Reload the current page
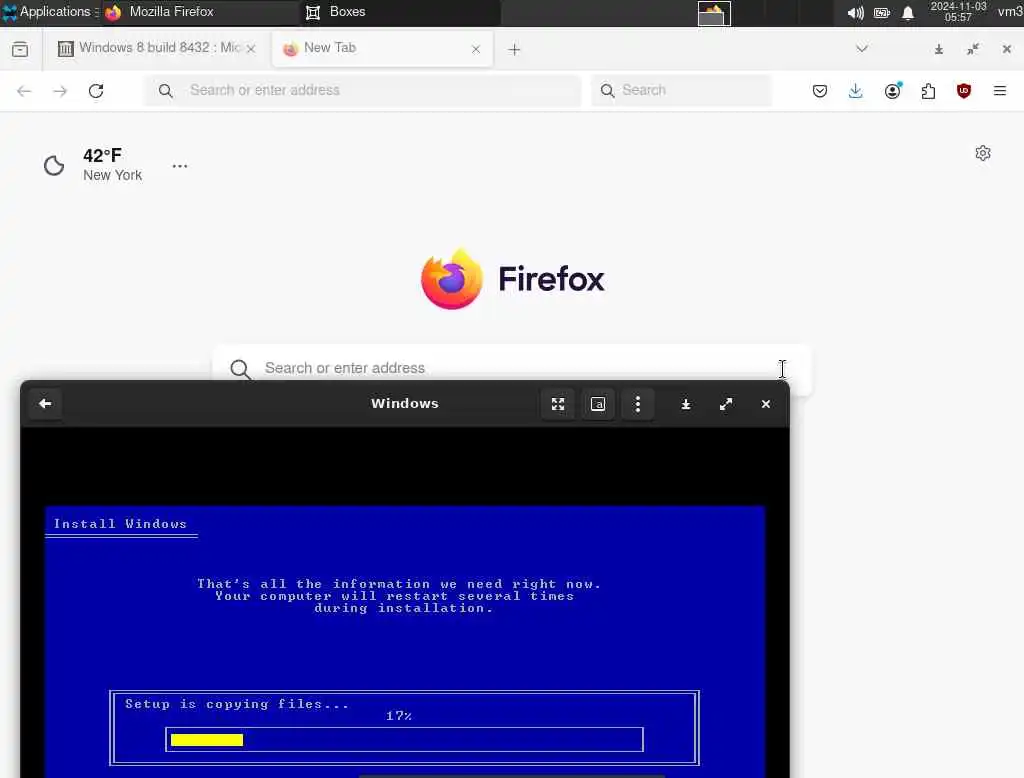 pos(96,91)
